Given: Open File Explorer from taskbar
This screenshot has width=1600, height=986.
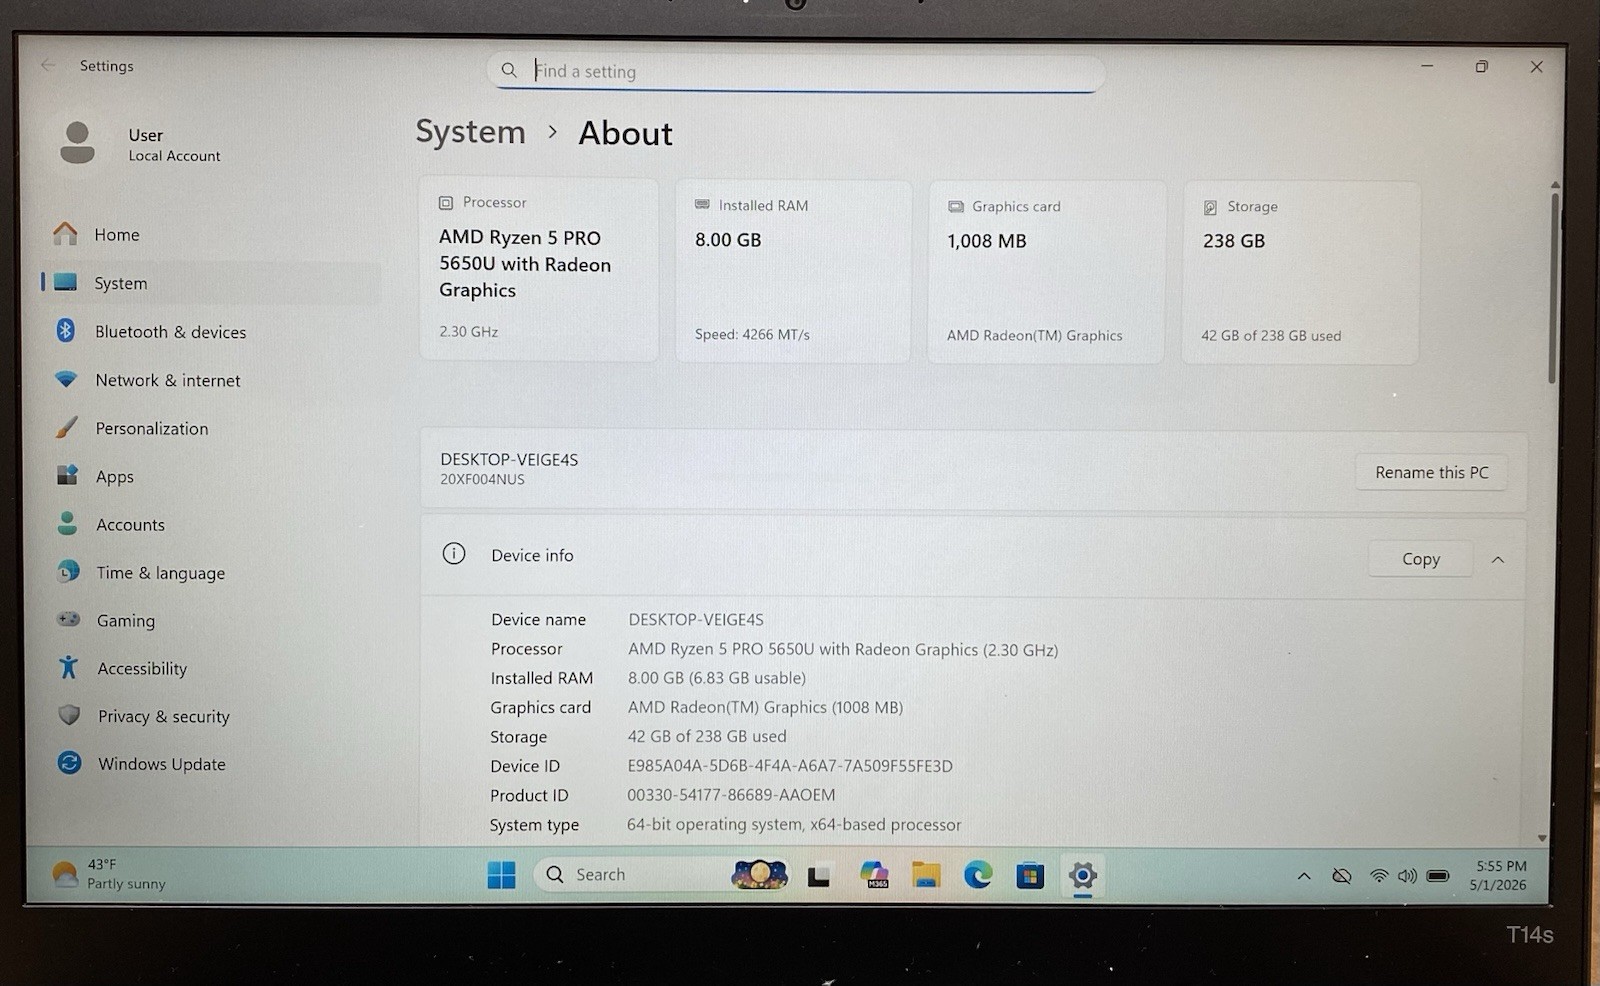Looking at the screenshot, I should point(926,875).
